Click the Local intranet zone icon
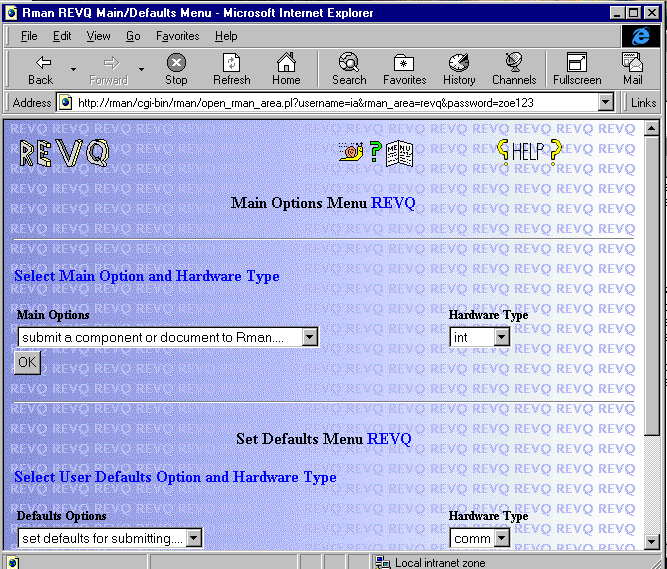This screenshot has height=569, width=667. [x=382, y=562]
